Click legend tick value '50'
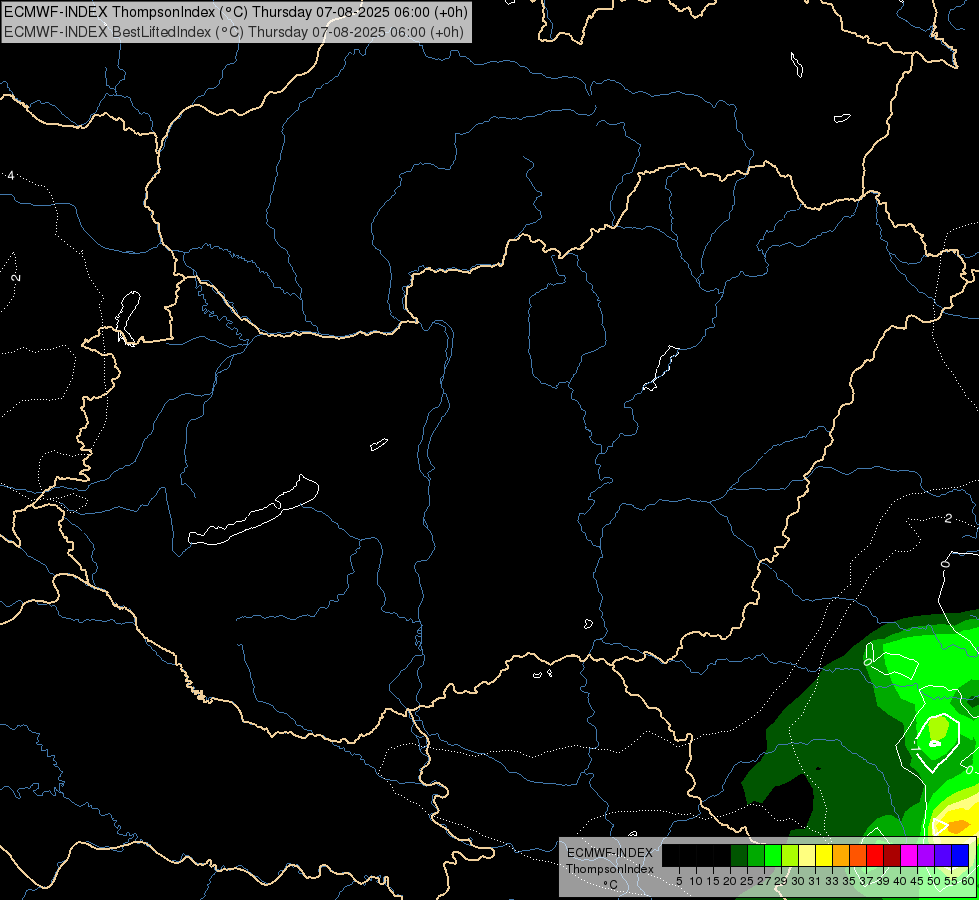 (934, 881)
